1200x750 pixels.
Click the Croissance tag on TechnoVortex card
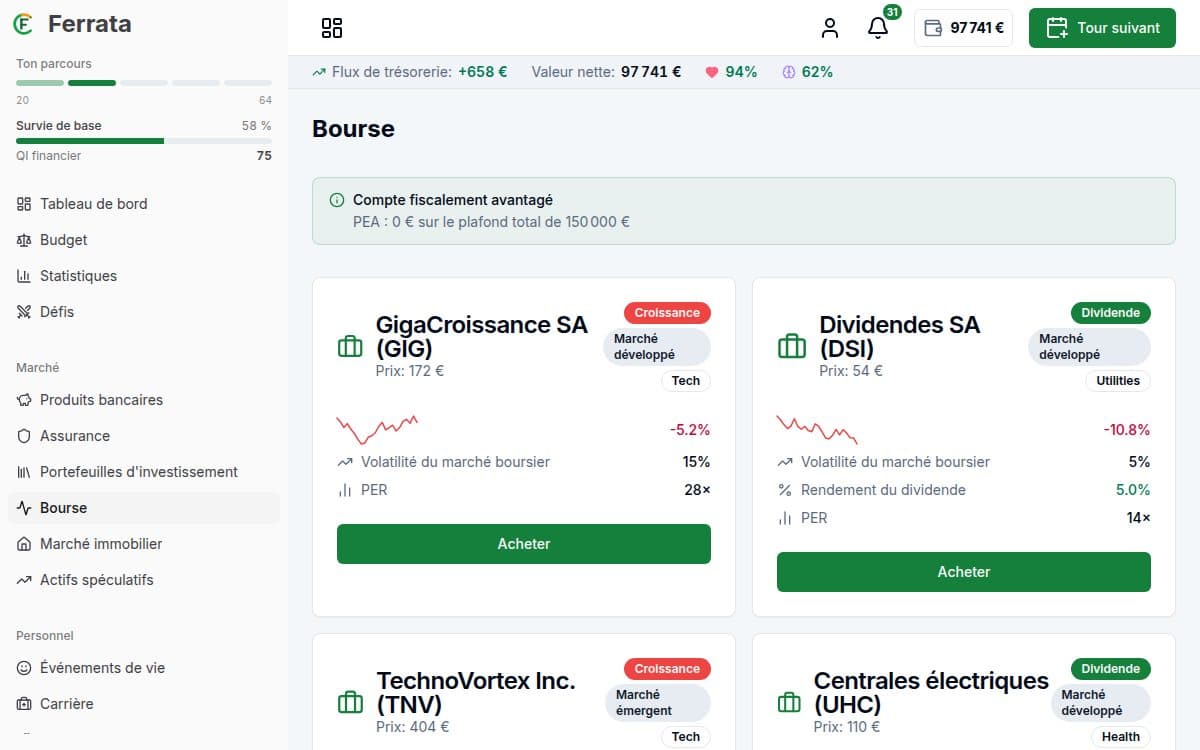click(x=667, y=669)
